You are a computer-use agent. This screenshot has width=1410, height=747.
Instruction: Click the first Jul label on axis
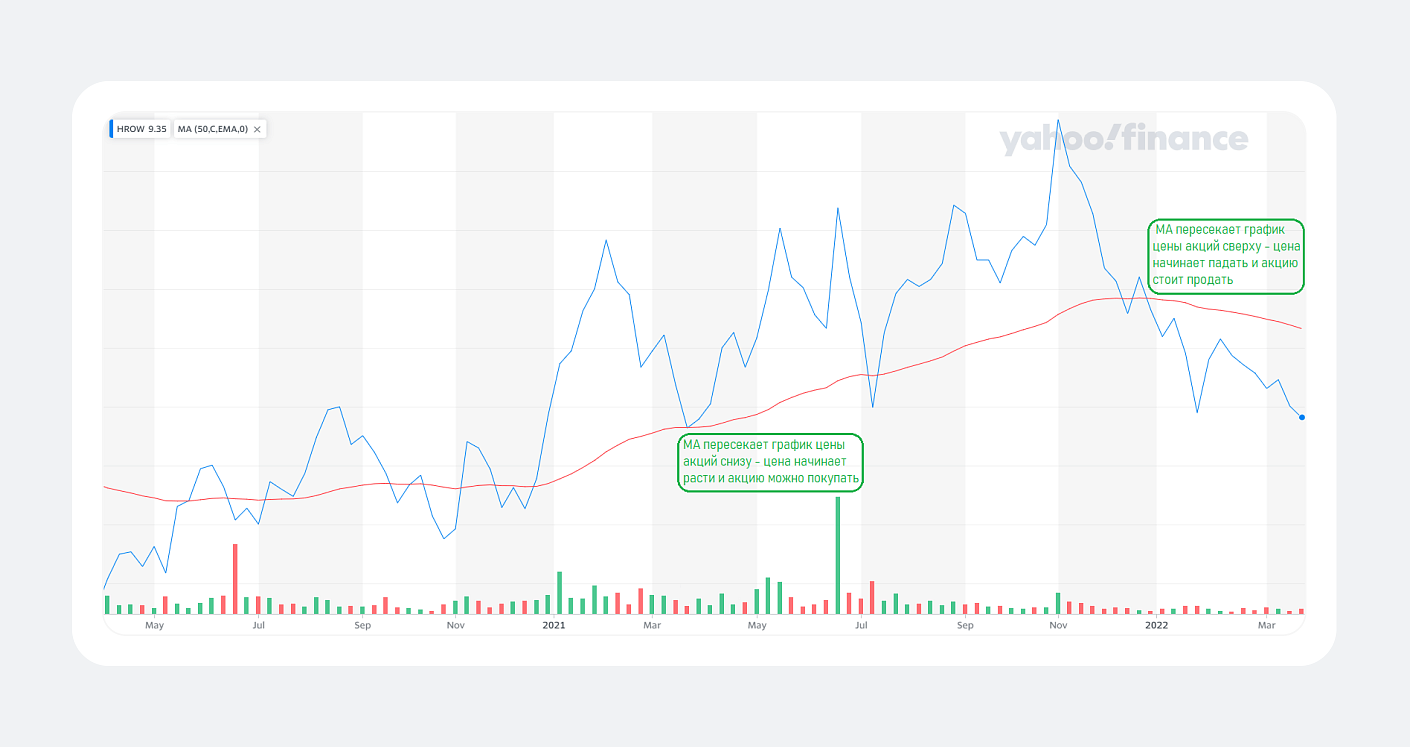pyautogui.click(x=259, y=626)
